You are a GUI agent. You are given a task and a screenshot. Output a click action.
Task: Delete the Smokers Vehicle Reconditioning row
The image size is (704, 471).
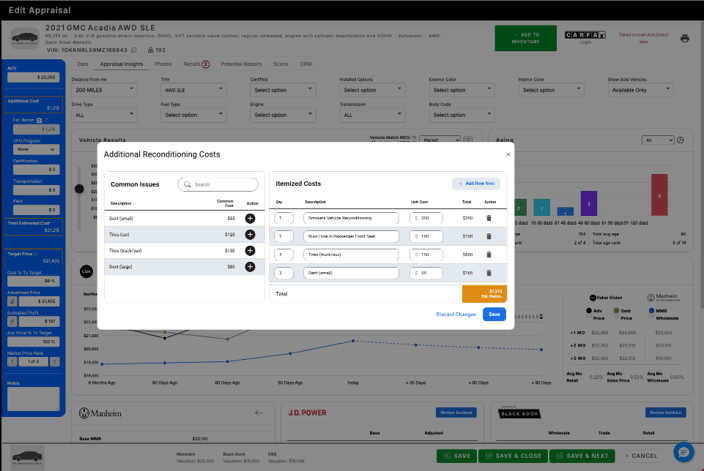[x=489, y=218]
